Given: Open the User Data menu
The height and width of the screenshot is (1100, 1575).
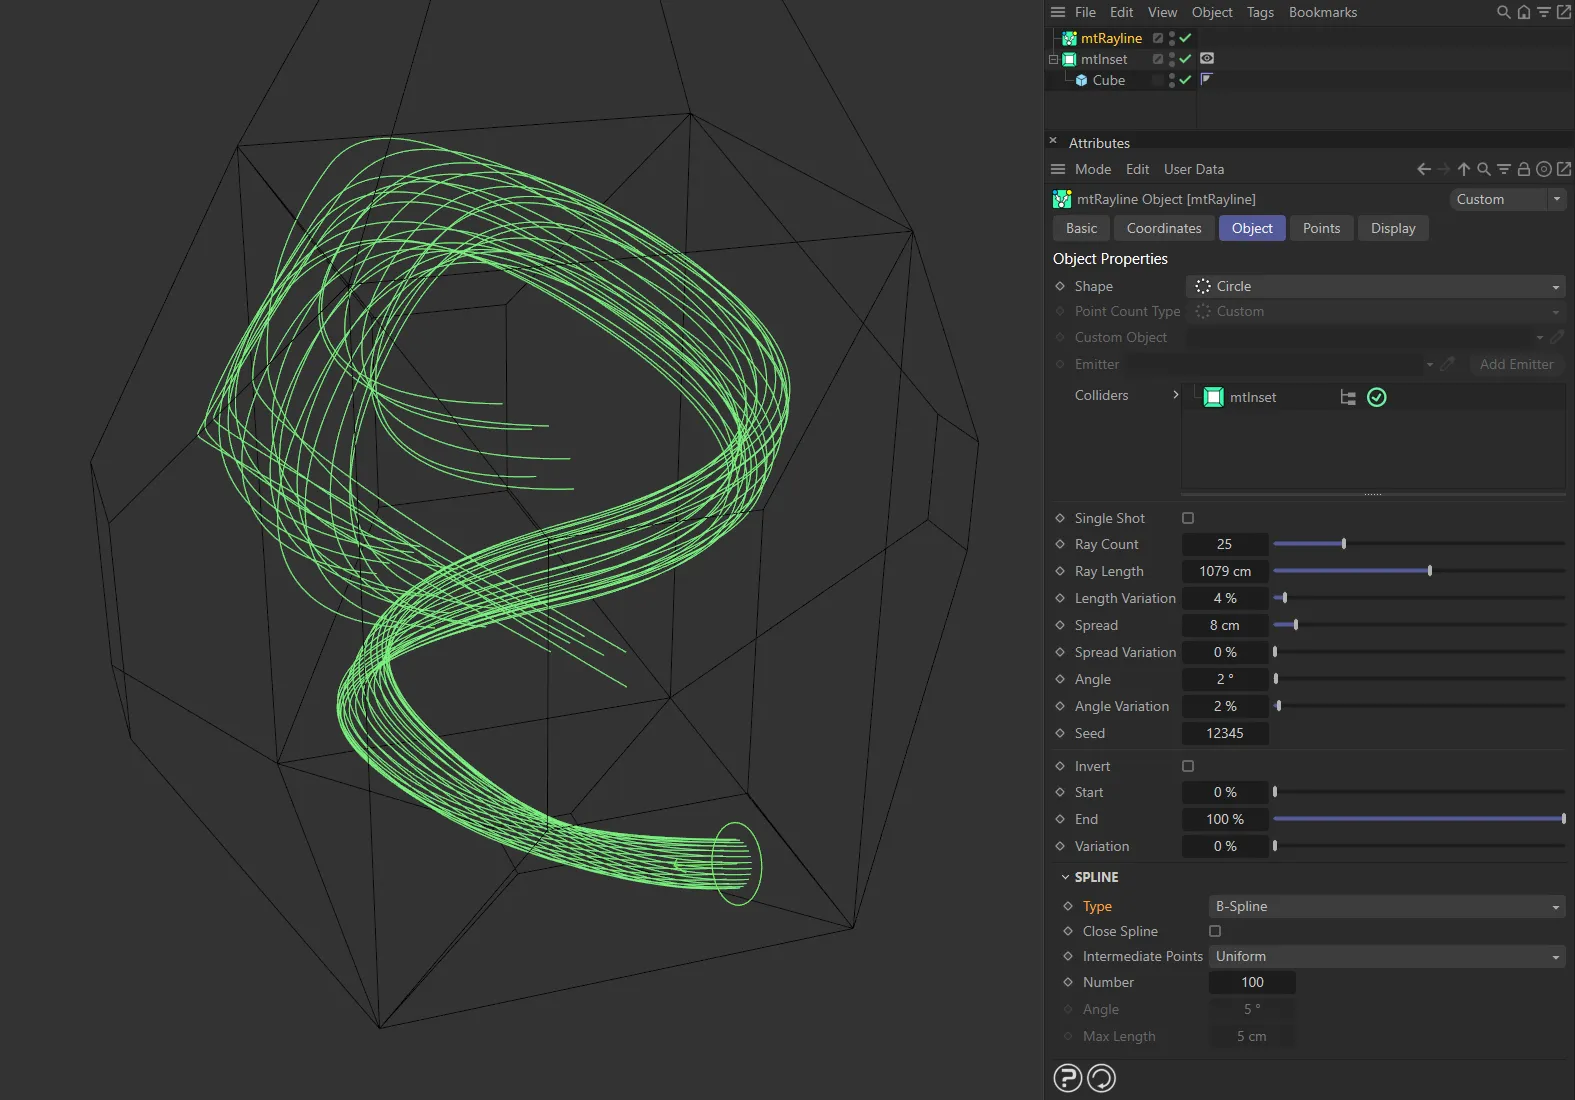Looking at the screenshot, I should pyautogui.click(x=1194, y=169).
